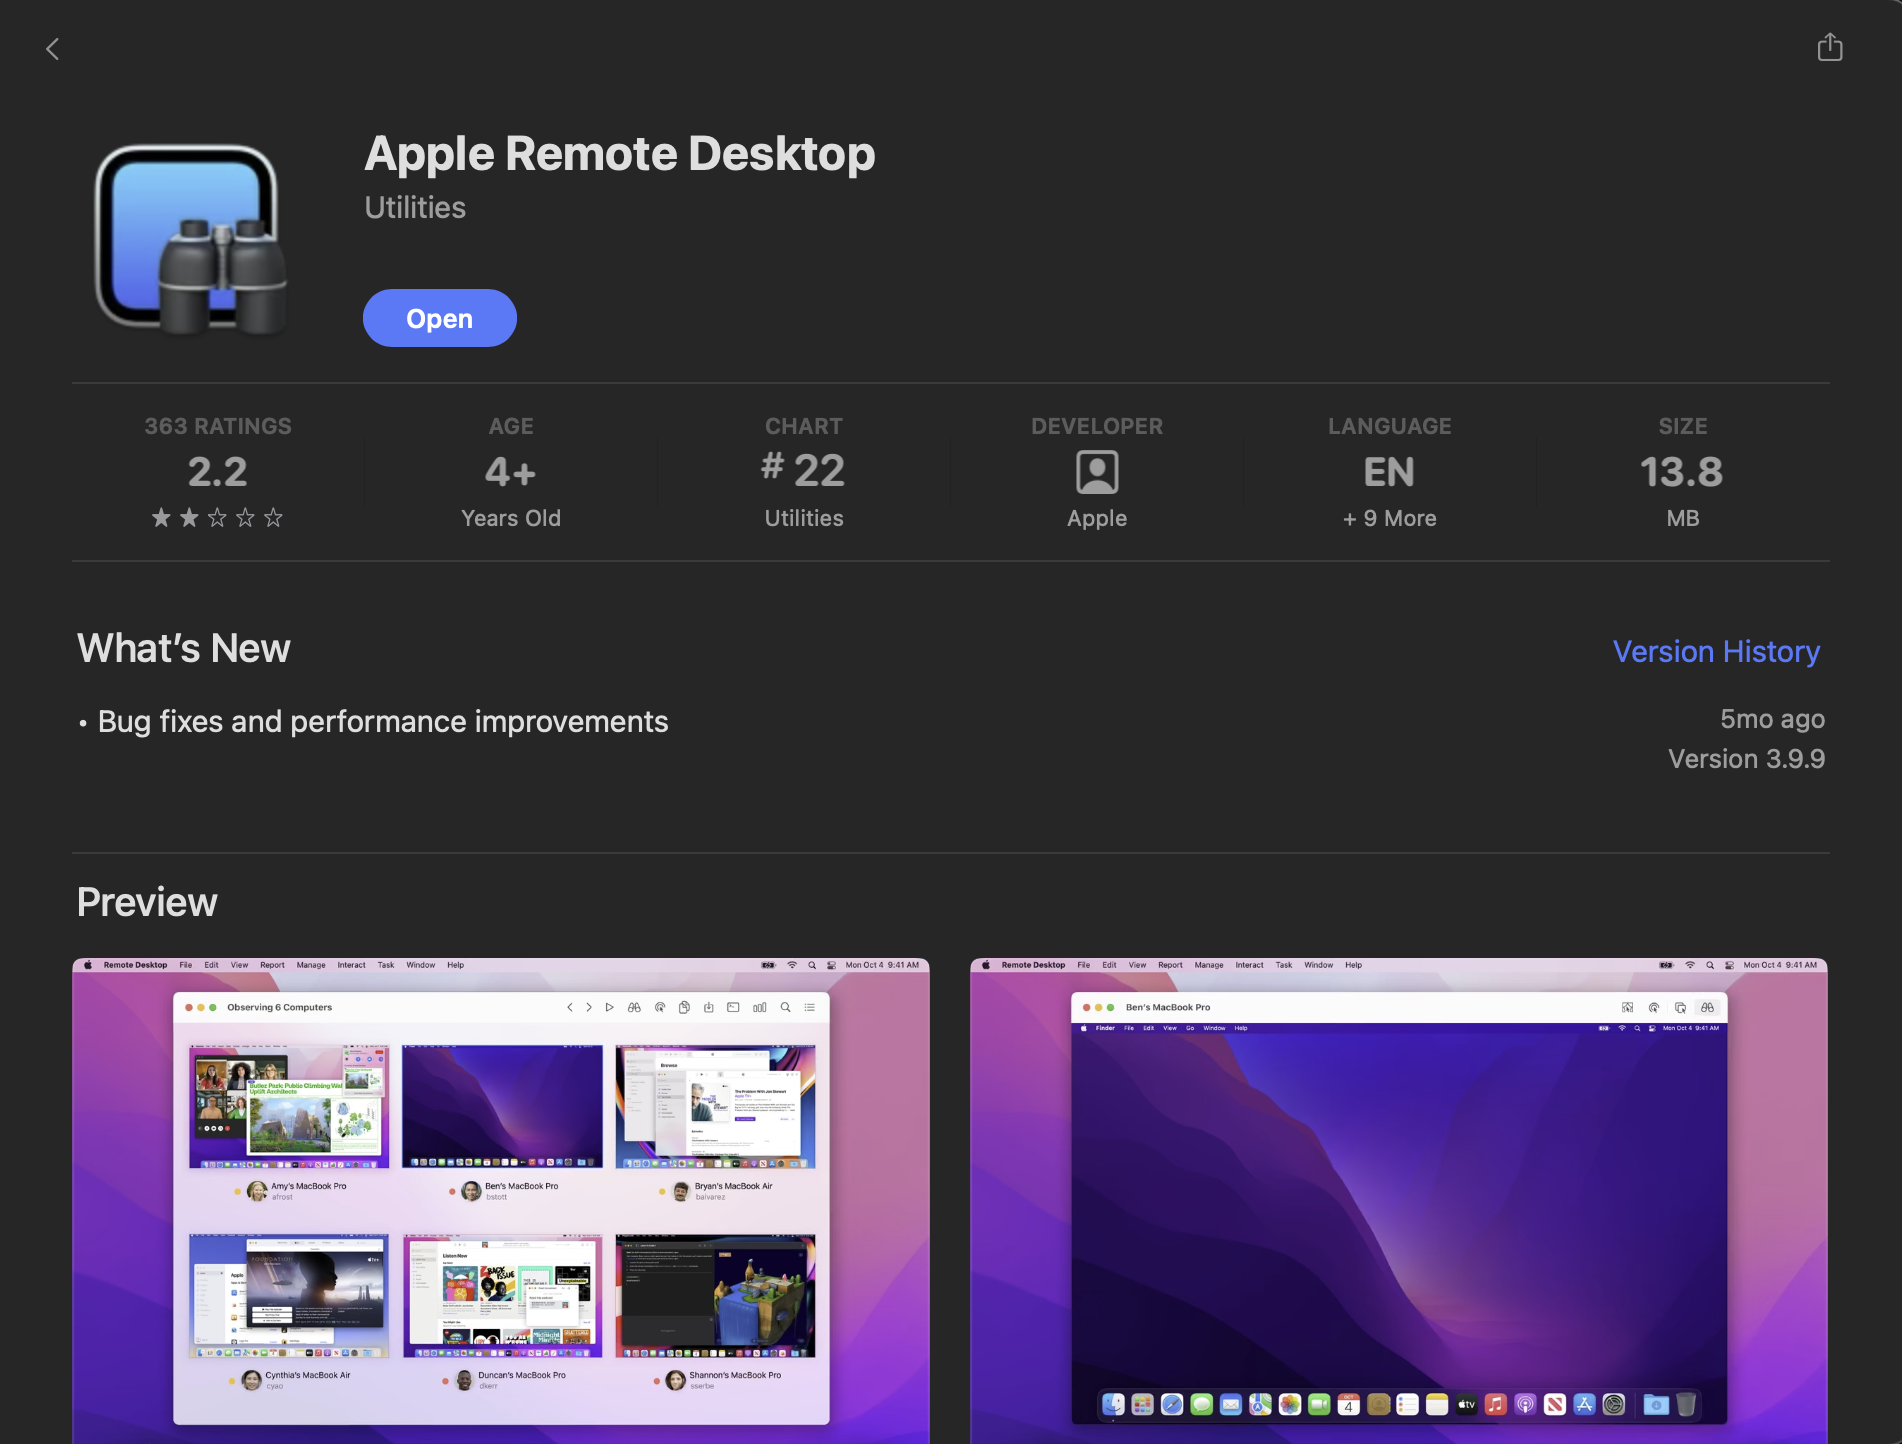1902x1444 pixels.
Task: Open the Version History link
Action: (x=1716, y=651)
